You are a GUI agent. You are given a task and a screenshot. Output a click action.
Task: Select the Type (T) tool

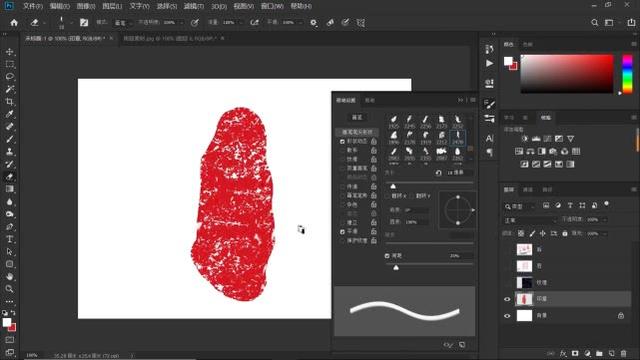[10, 239]
